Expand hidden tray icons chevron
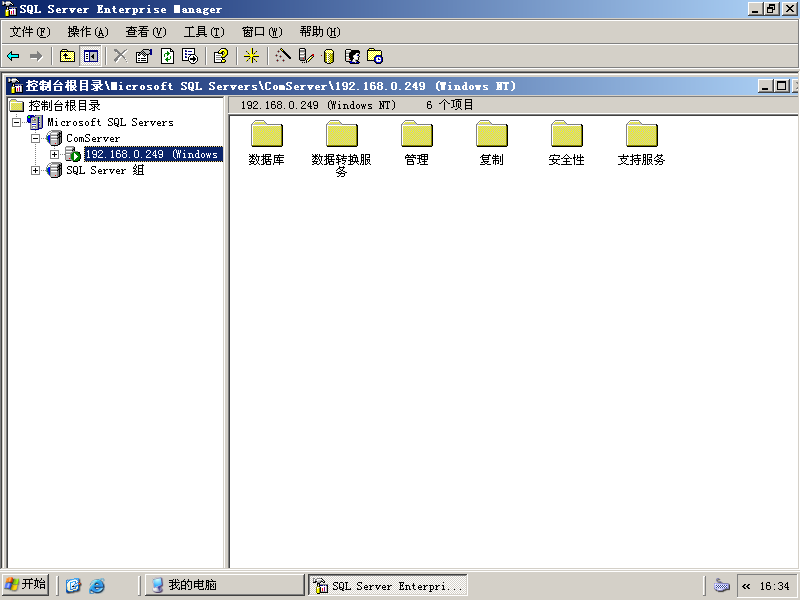 746,586
